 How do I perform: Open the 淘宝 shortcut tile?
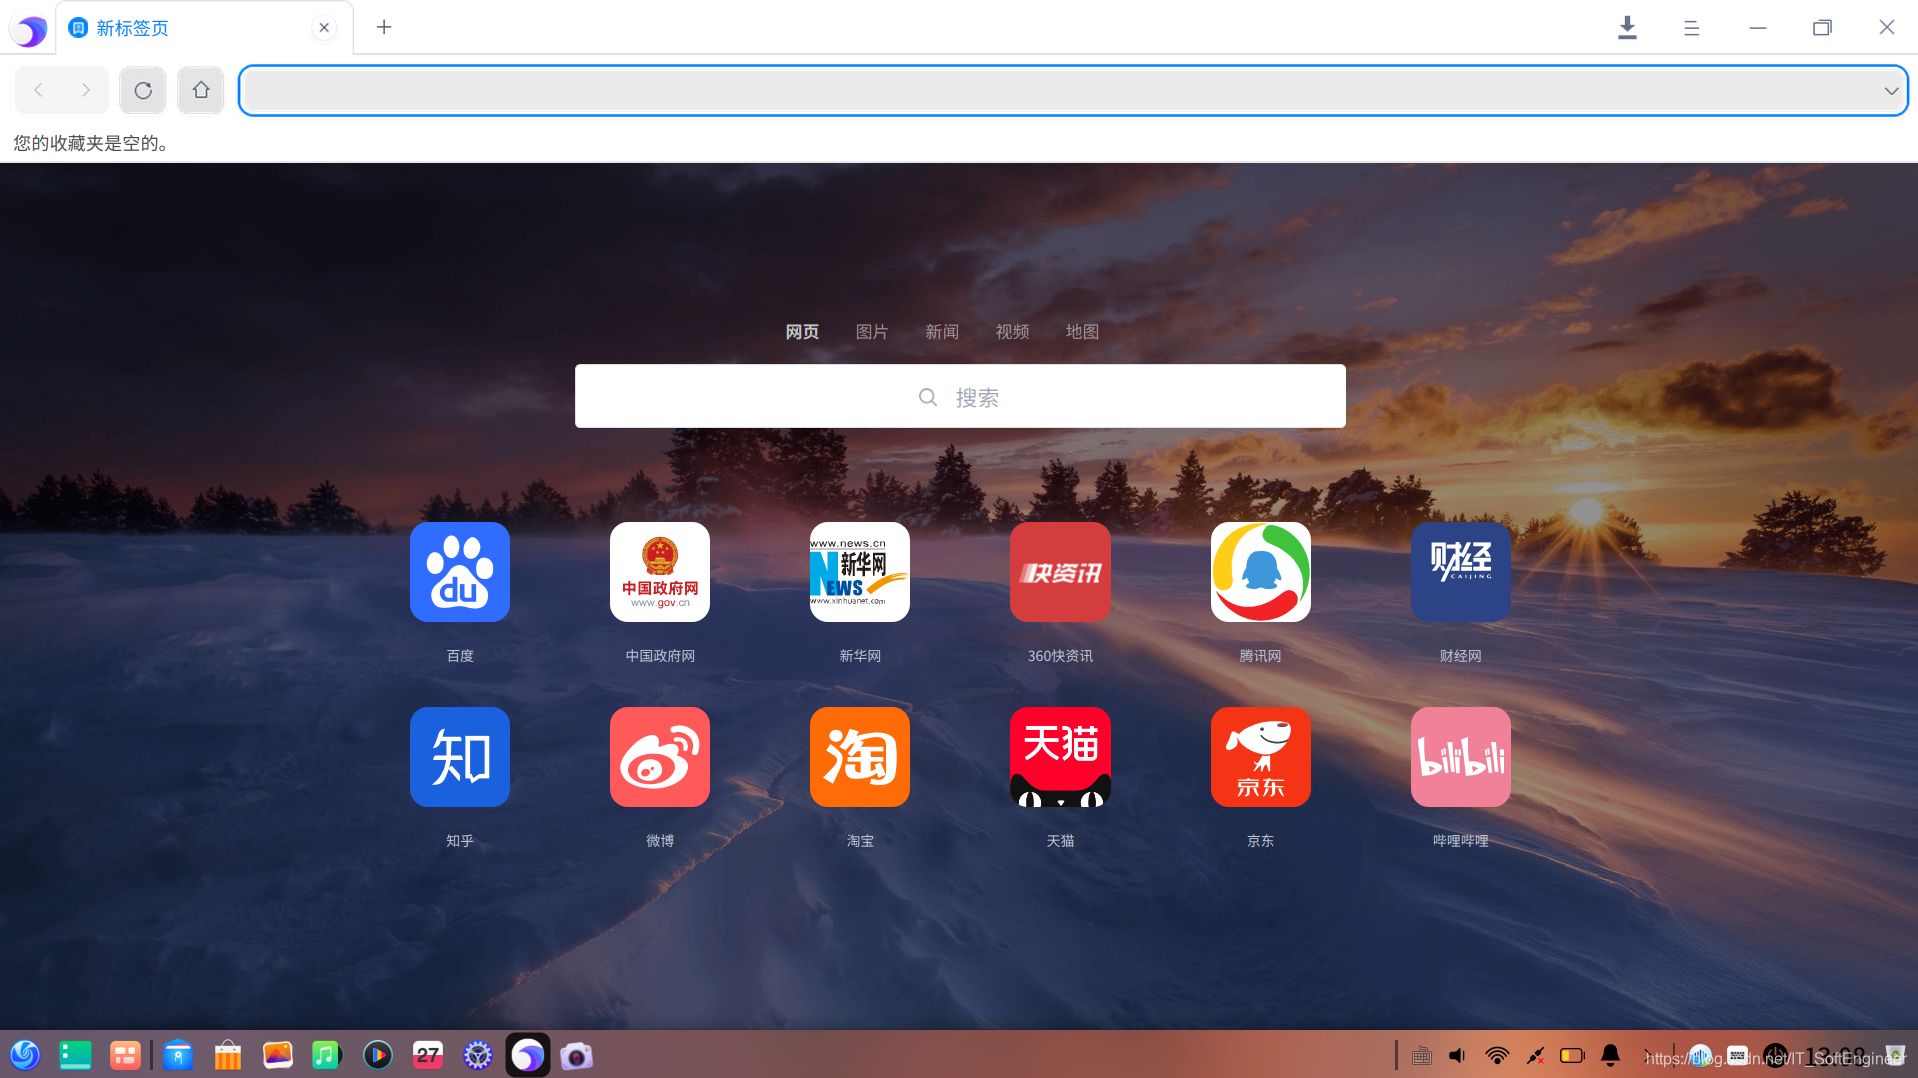860,757
